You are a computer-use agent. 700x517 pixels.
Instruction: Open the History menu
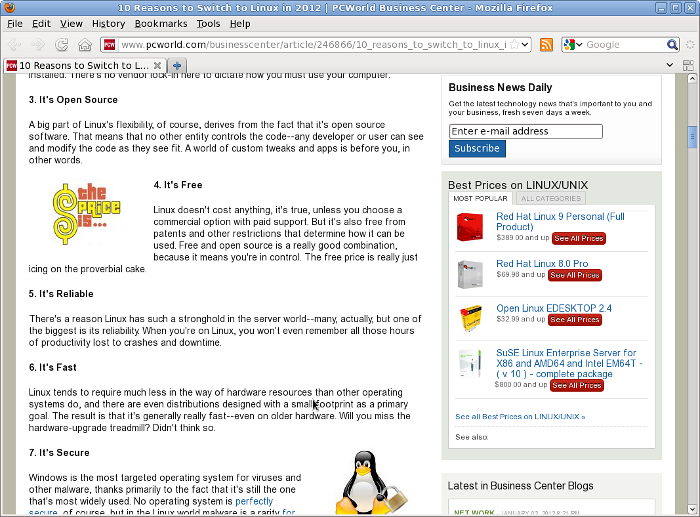(x=108, y=24)
